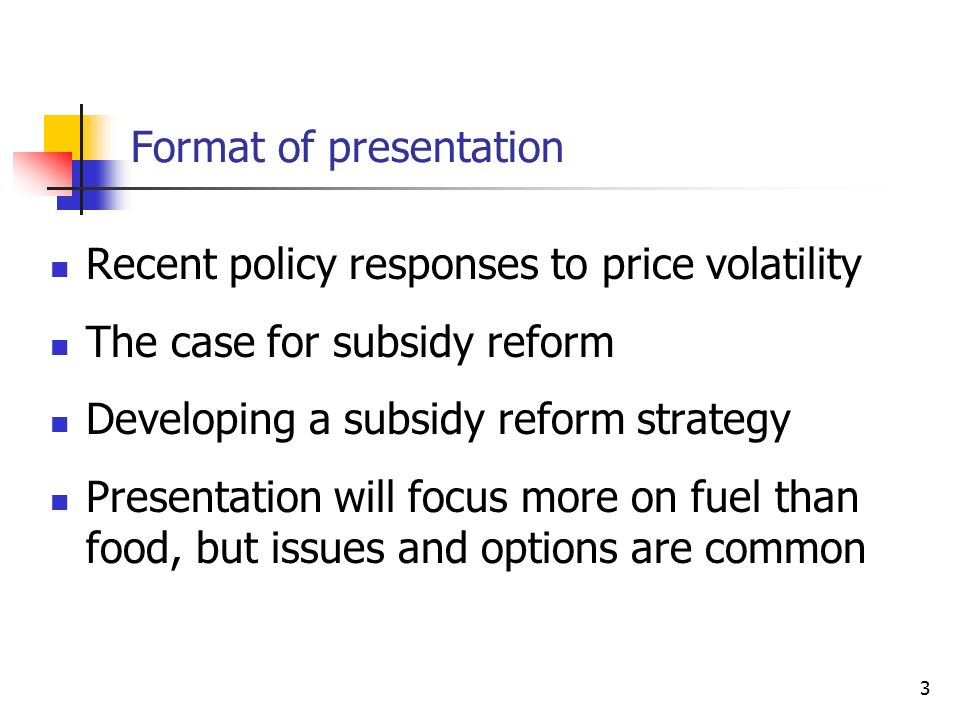Click the 'Format of presentation' slide title
960x720 pixels.
tap(347, 149)
